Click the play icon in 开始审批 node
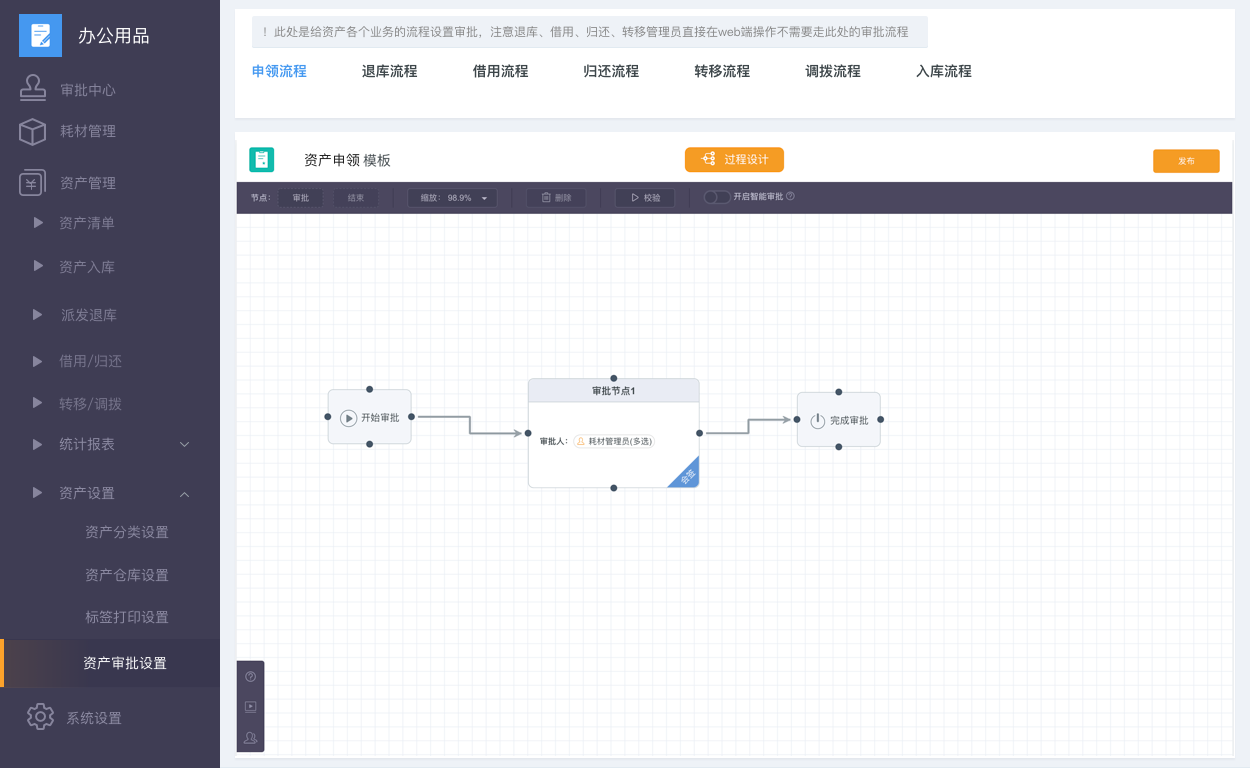The width and height of the screenshot is (1250, 768). (348, 418)
